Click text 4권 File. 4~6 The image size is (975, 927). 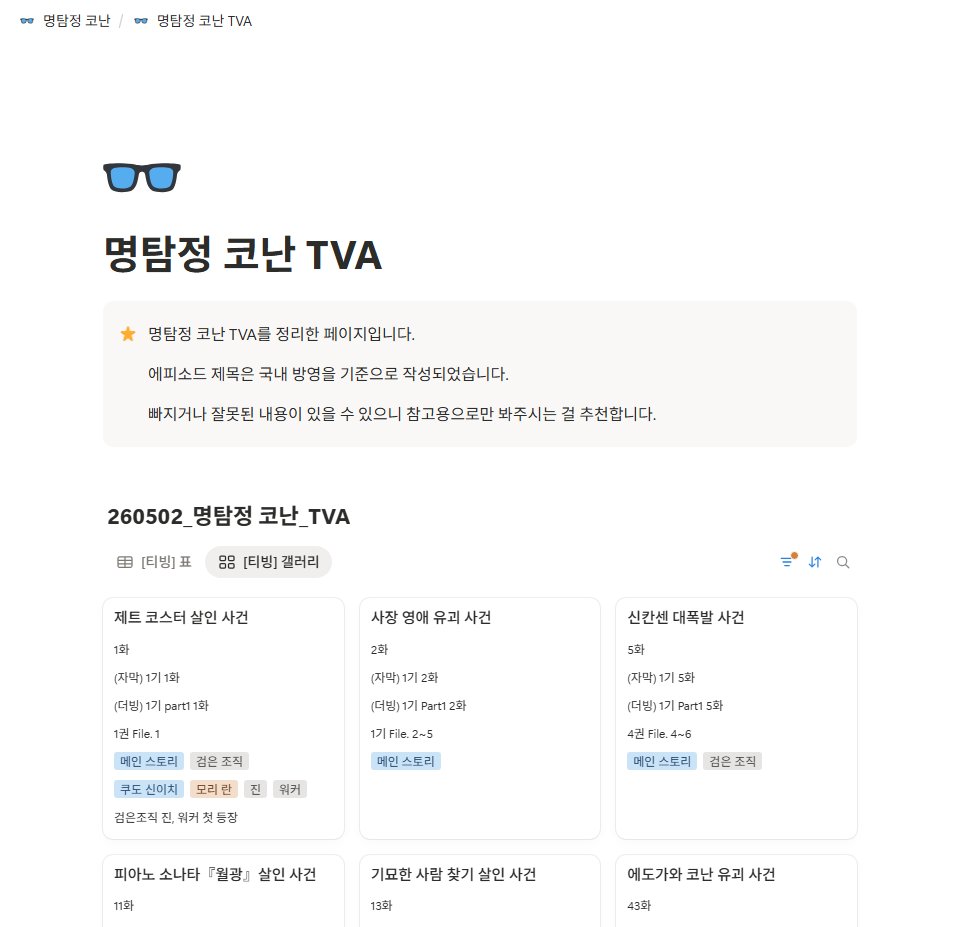[x=659, y=734]
